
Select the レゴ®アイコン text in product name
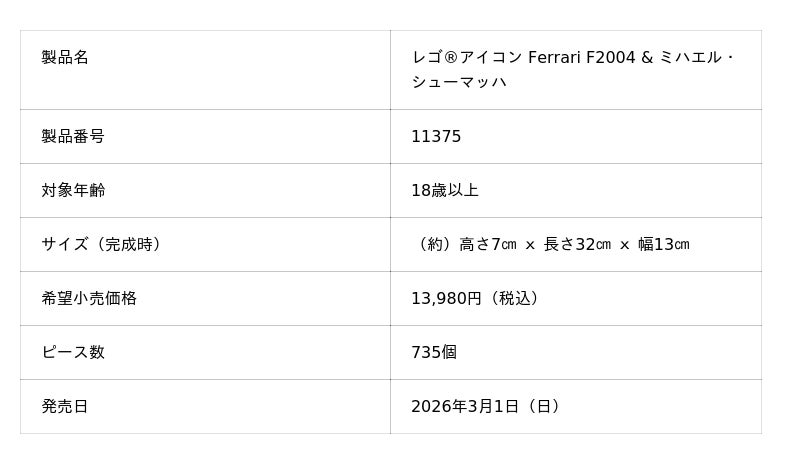(466, 57)
